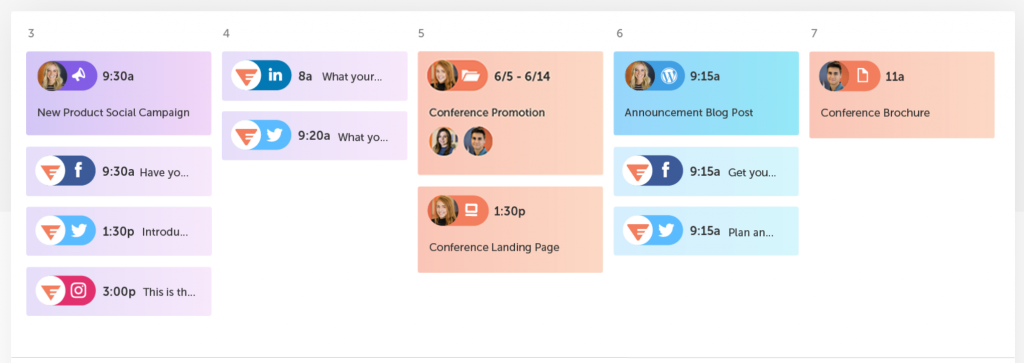Viewport: 1024px width, 363px height.
Task: Click the Facebook icon on the 9:30a post
Action: tap(79, 171)
